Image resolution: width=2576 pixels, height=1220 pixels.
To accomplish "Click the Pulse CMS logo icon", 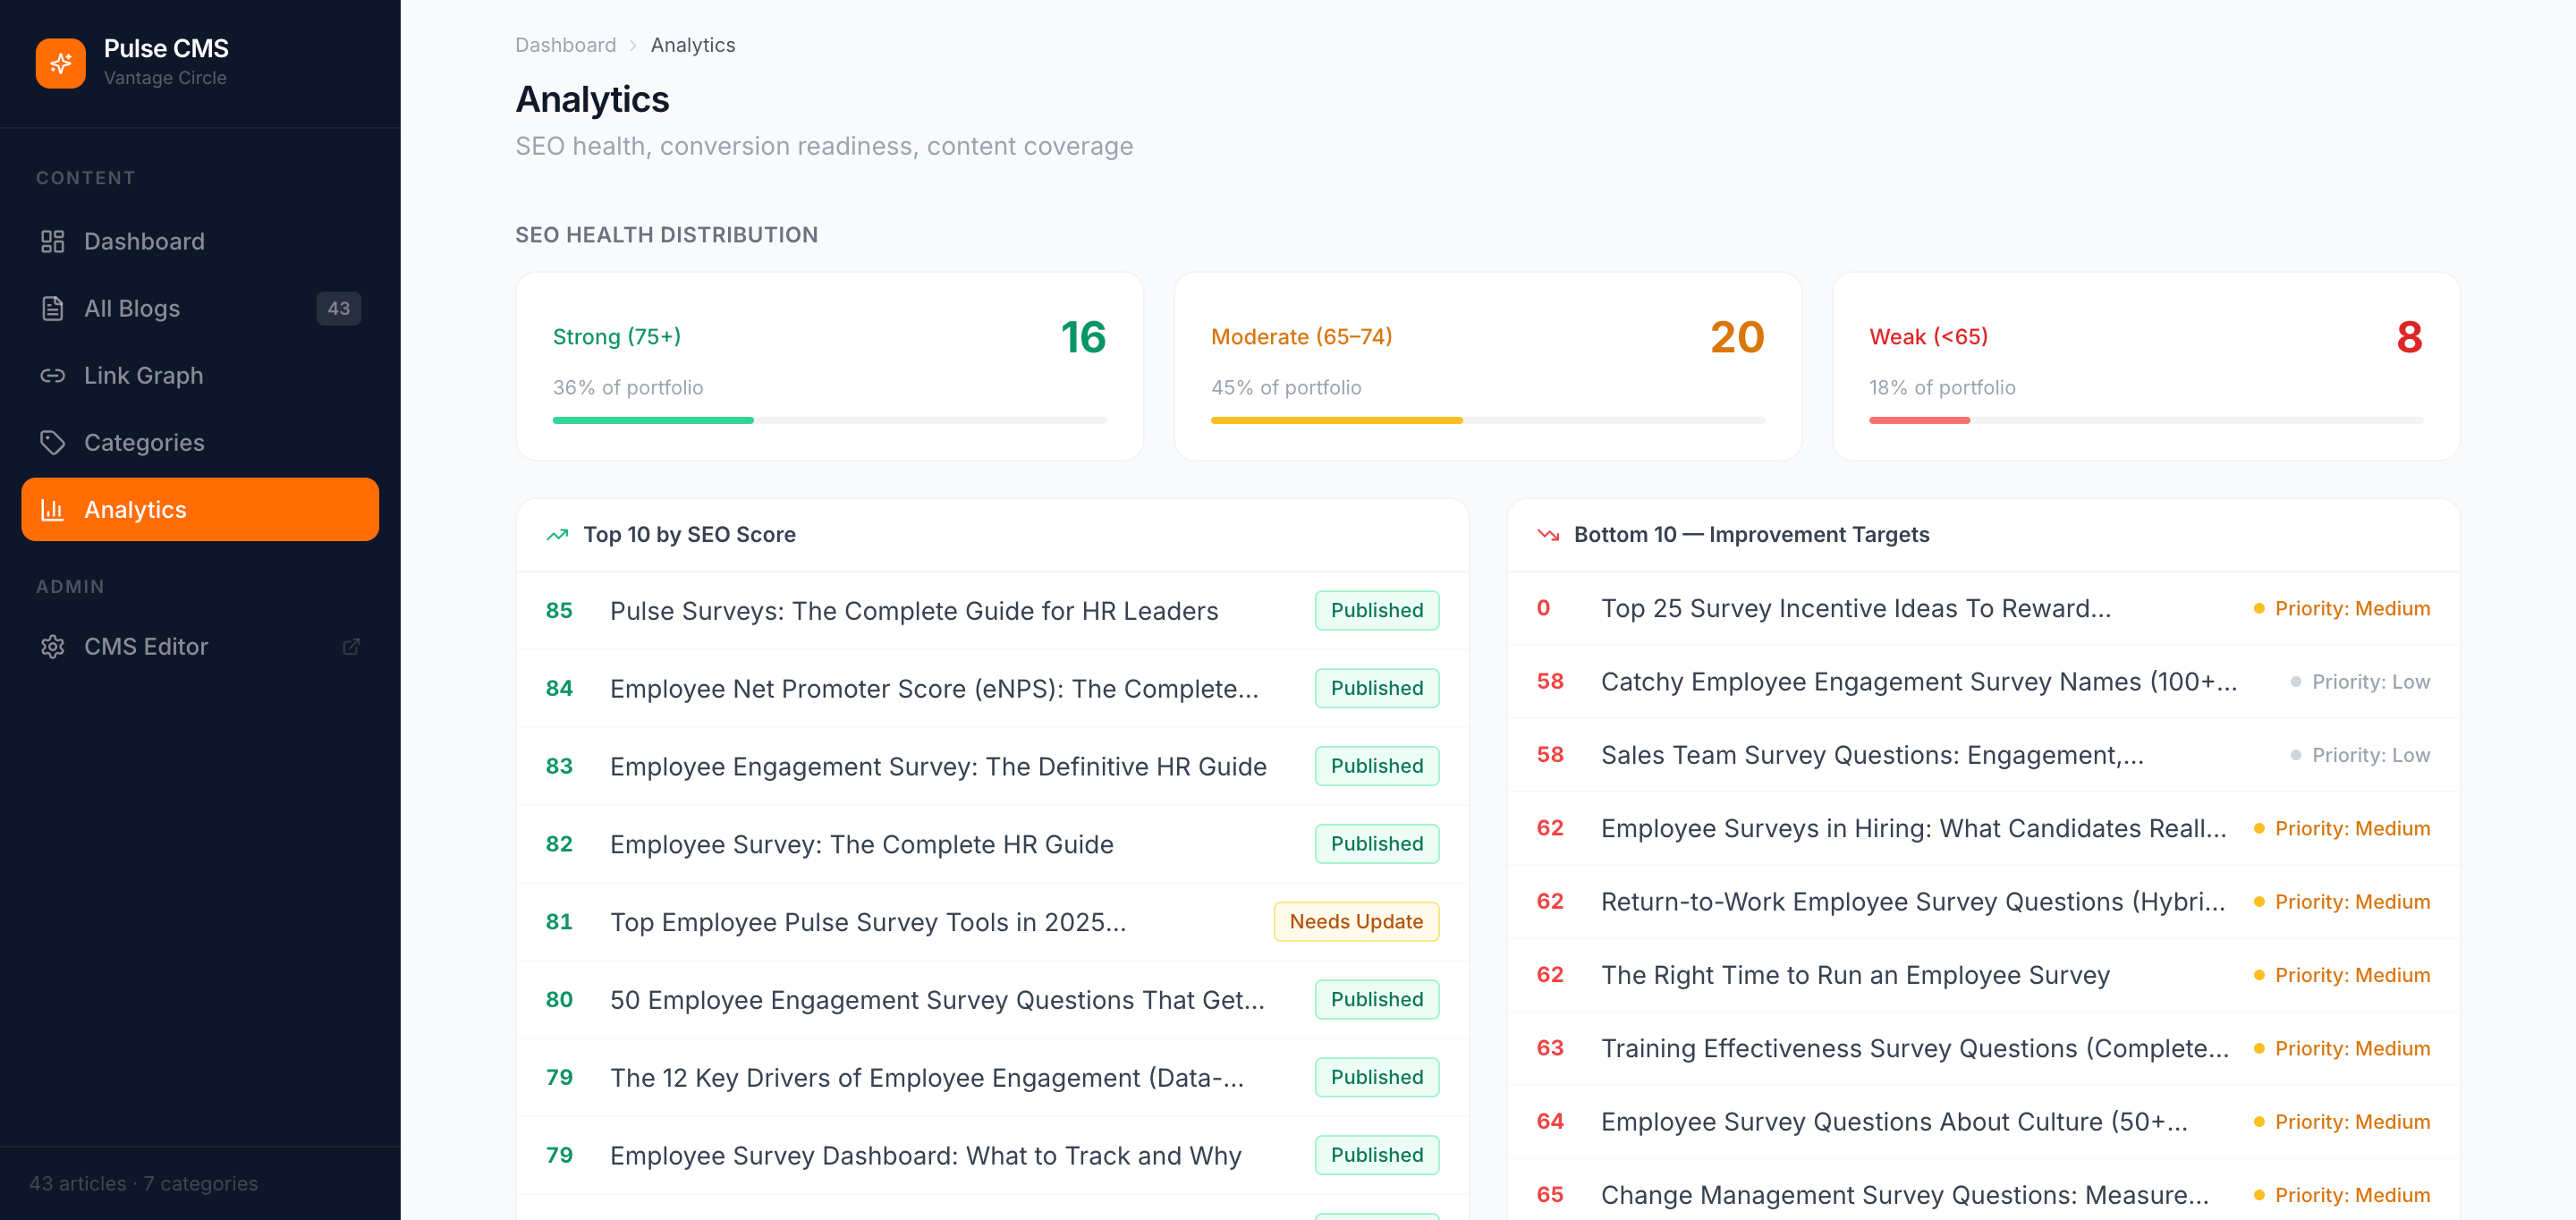I will [60, 63].
